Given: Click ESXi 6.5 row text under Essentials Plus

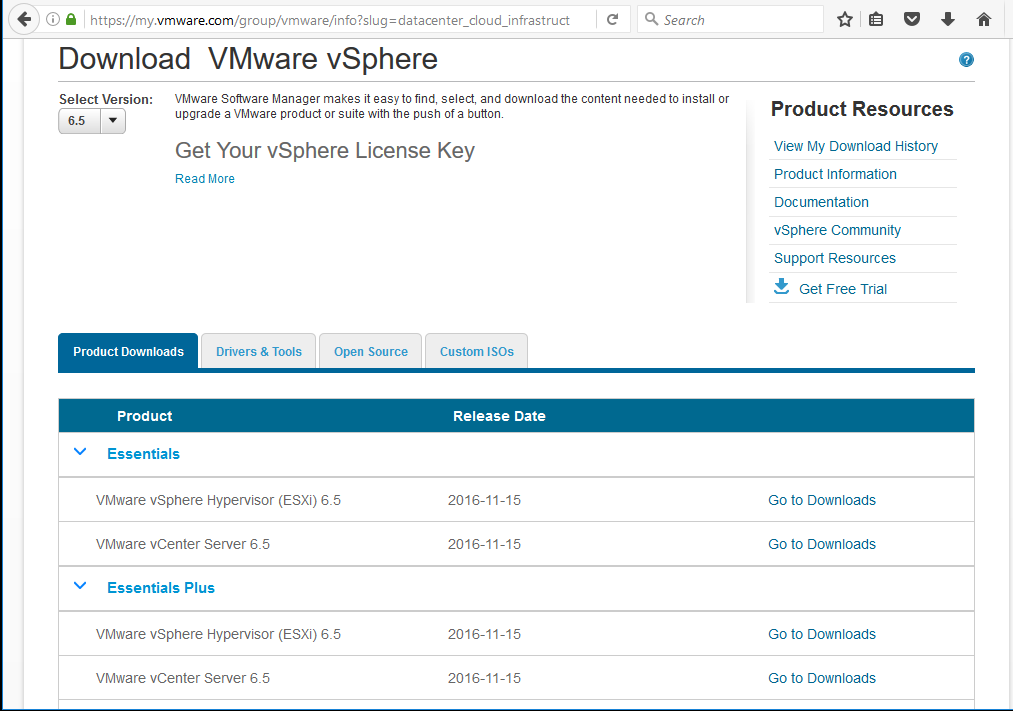Looking at the screenshot, I should (x=218, y=634).
